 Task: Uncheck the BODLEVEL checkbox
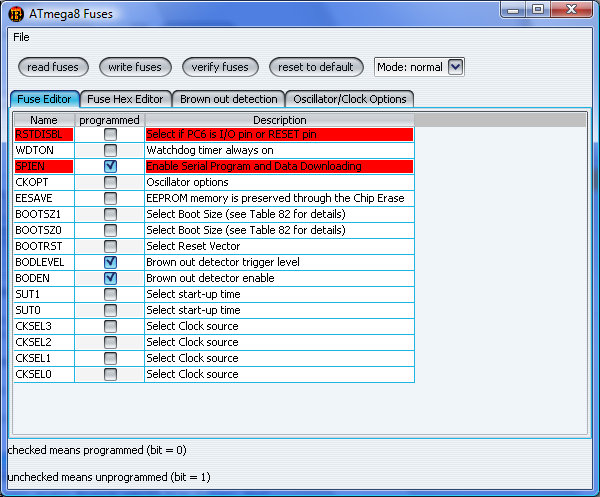point(110,262)
